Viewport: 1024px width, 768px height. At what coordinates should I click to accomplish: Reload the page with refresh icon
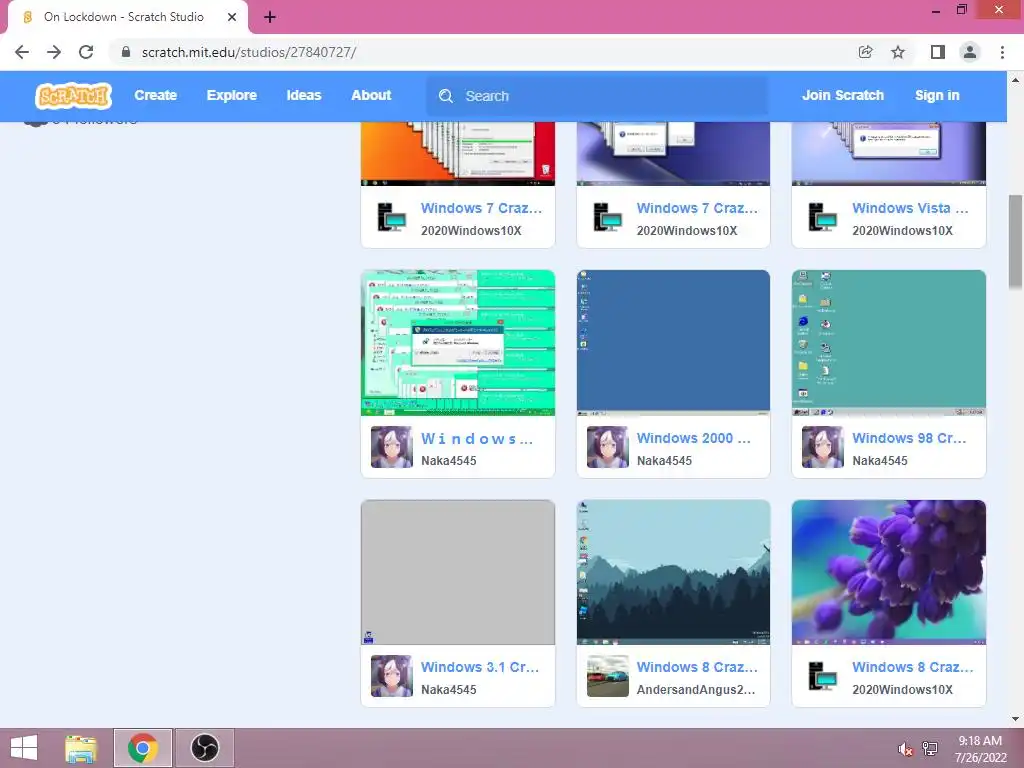point(86,52)
